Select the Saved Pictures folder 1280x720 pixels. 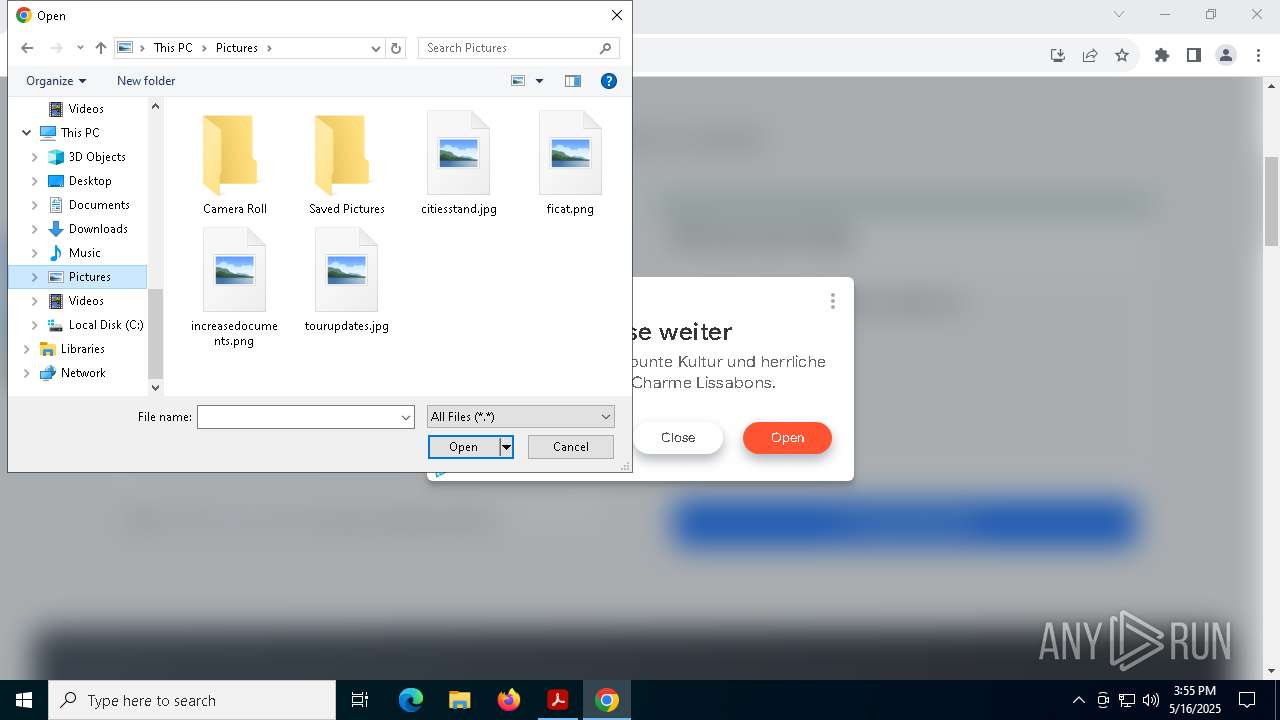pyautogui.click(x=347, y=164)
